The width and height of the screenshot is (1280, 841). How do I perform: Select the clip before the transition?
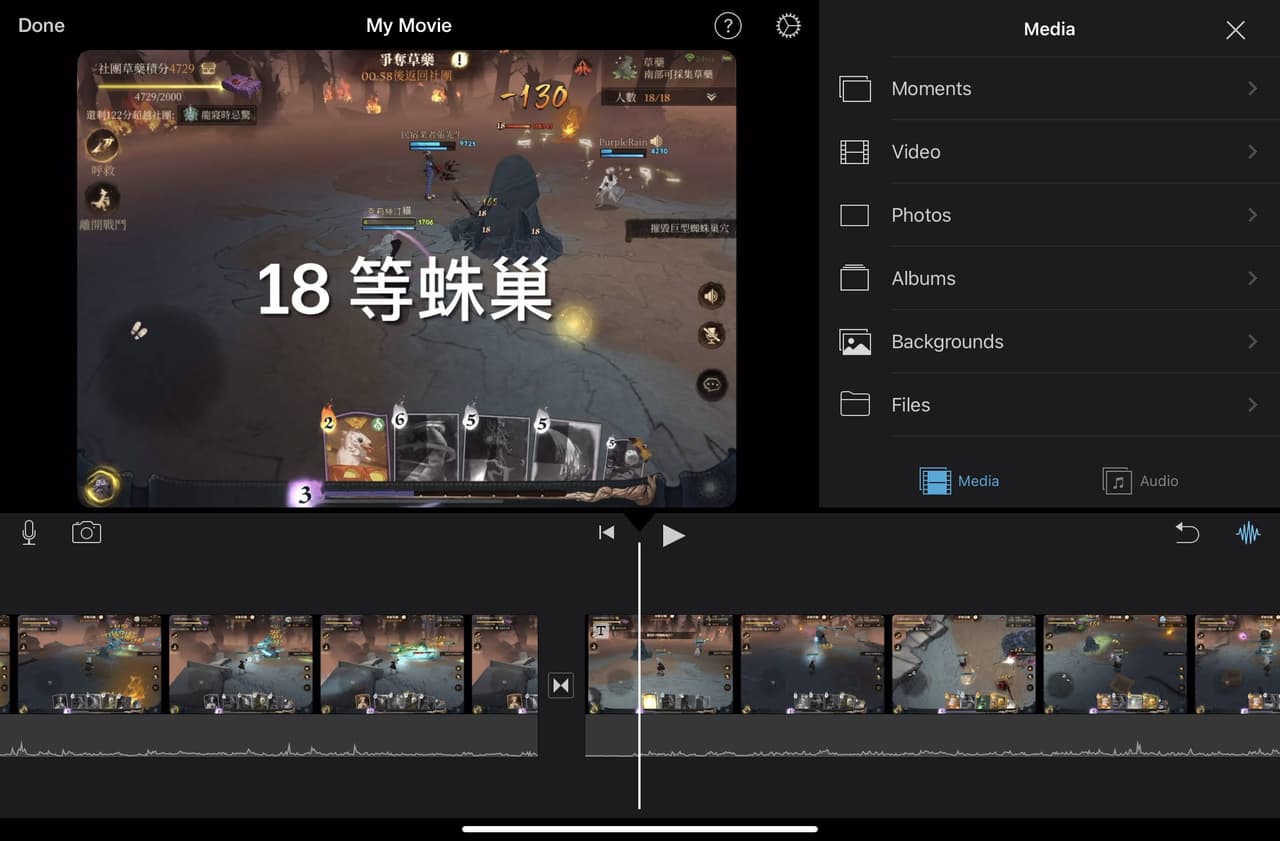point(269,664)
